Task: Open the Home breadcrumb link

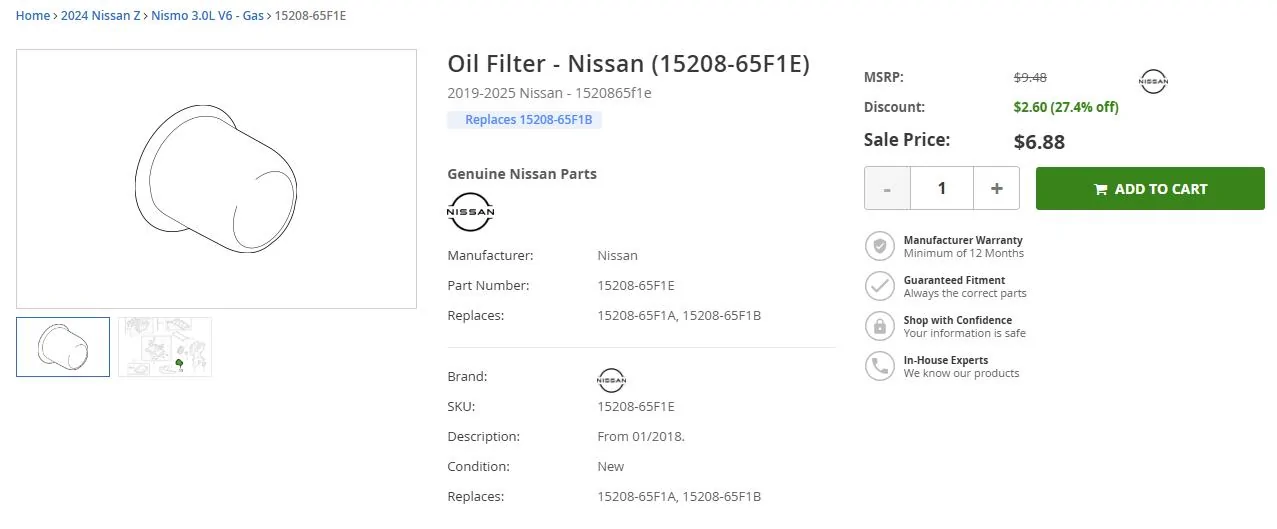Action: pos(33,16)
